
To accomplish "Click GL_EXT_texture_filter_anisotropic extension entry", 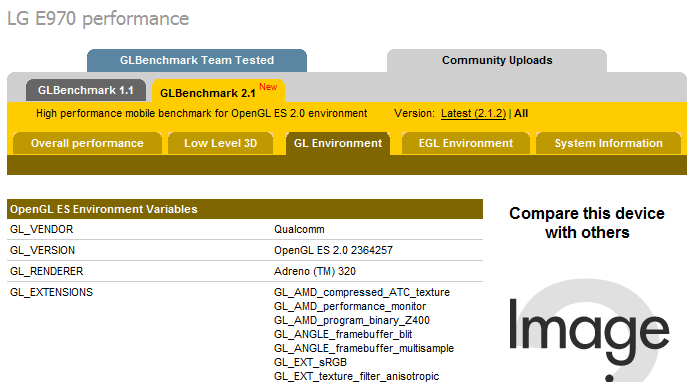I will [357, 376].
